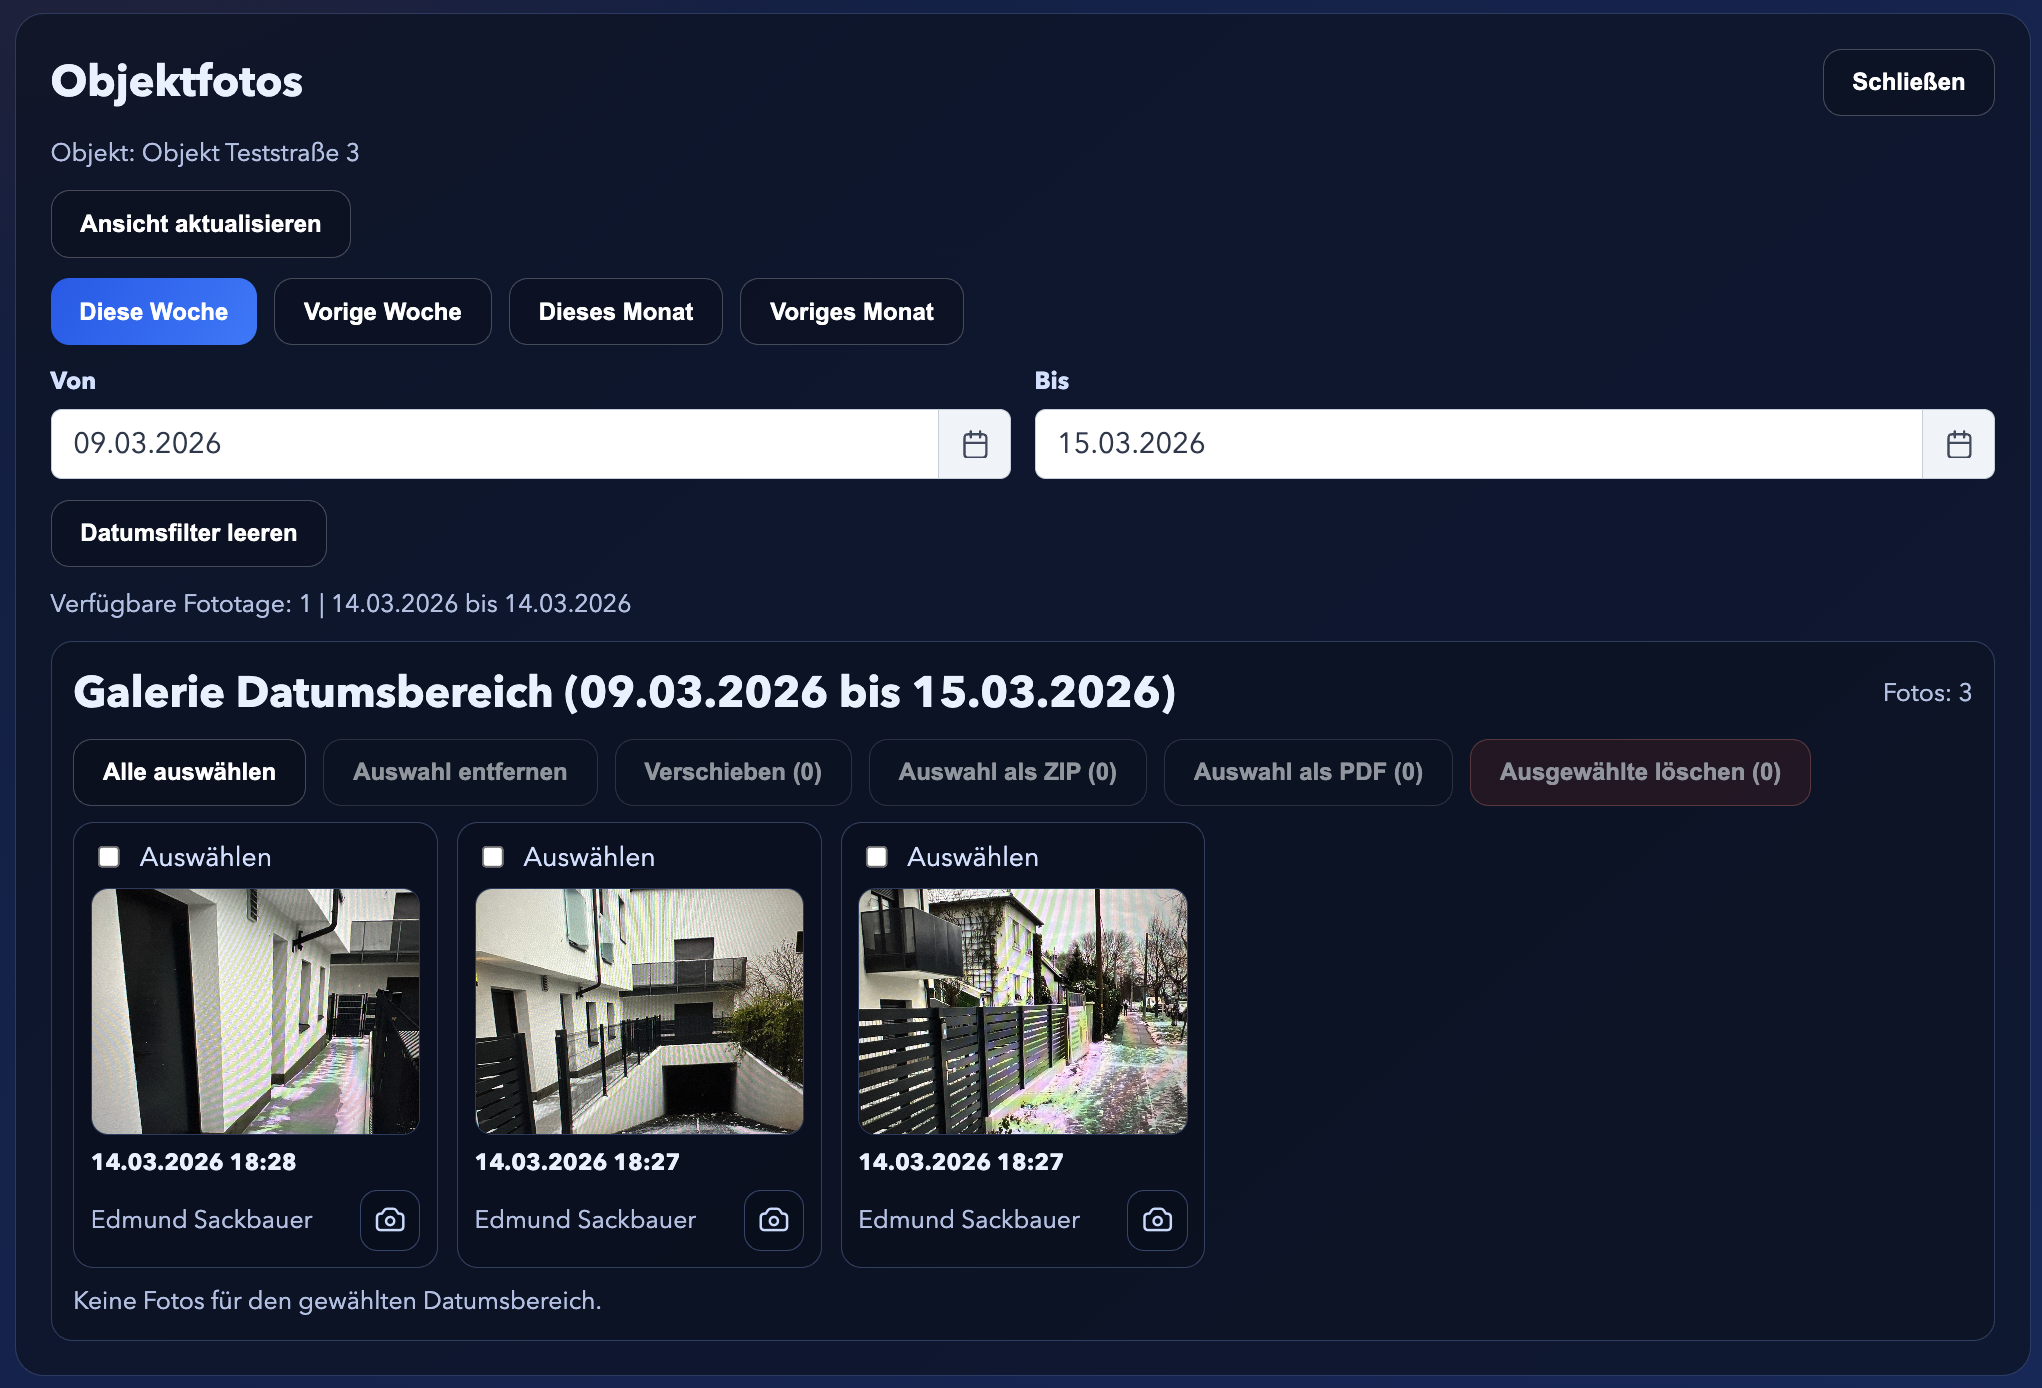Click Galerie Datumsbereich heading
2042x1388 pixels.
point(625,692)
